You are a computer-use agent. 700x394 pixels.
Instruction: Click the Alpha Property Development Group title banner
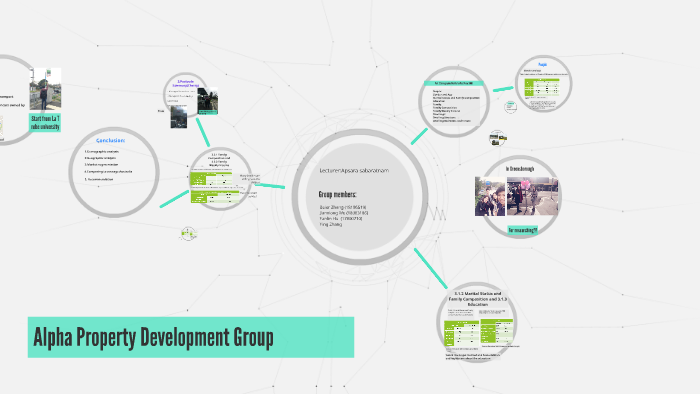pos(191,337)
